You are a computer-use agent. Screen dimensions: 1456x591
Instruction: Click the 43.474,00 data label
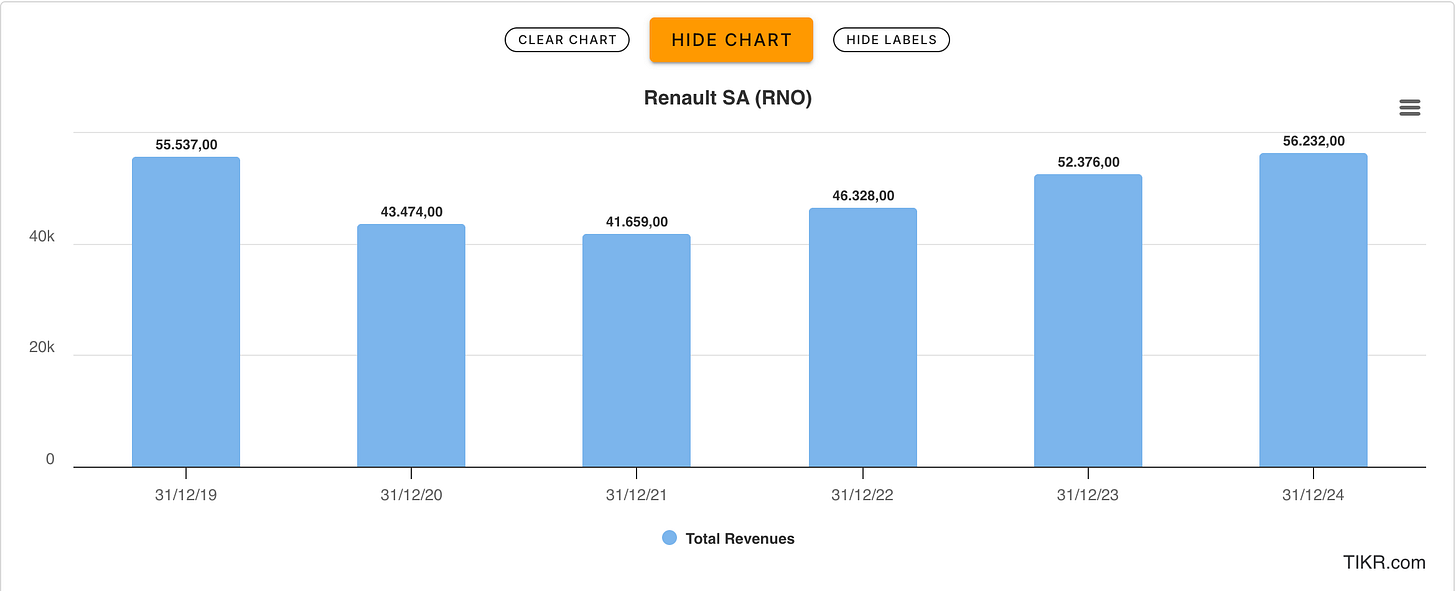(x=411, y=212)
